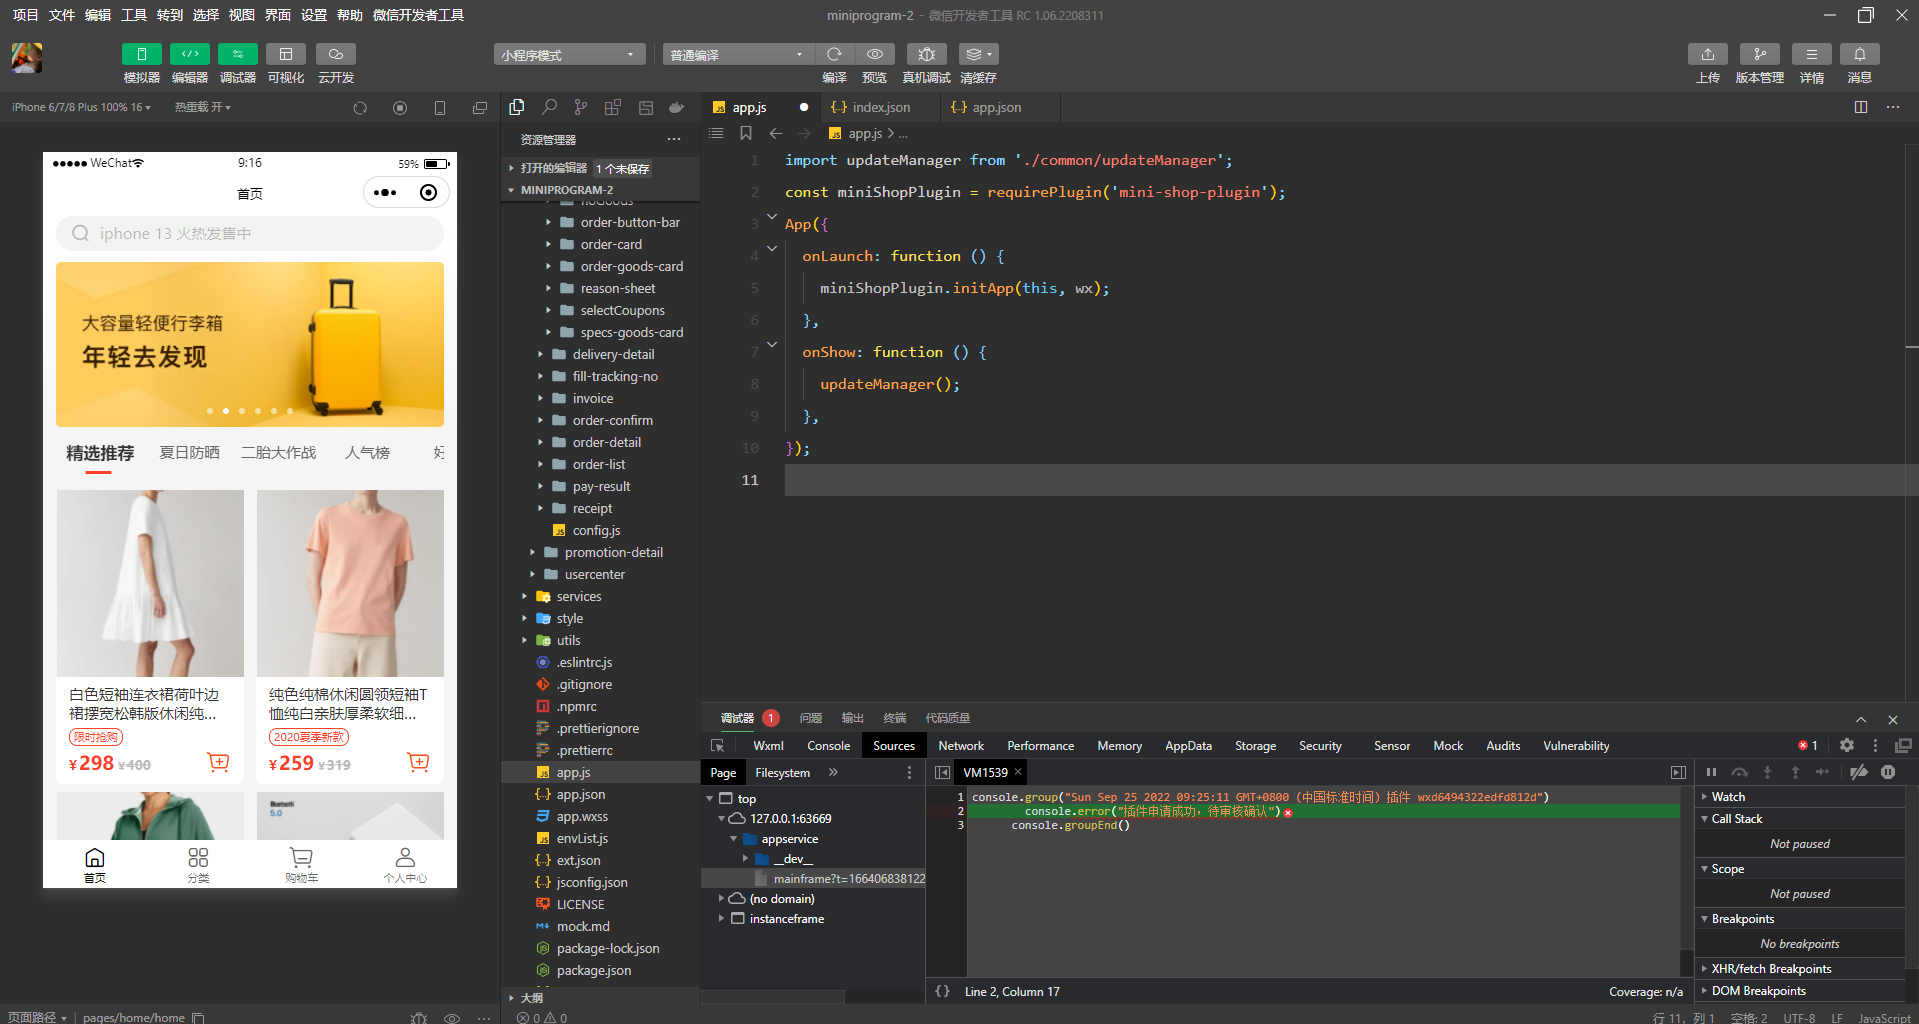The height and width of the screenshot is (1024, 1919).
Task: Open the index.json editor tab
Action: coord(880,108)
